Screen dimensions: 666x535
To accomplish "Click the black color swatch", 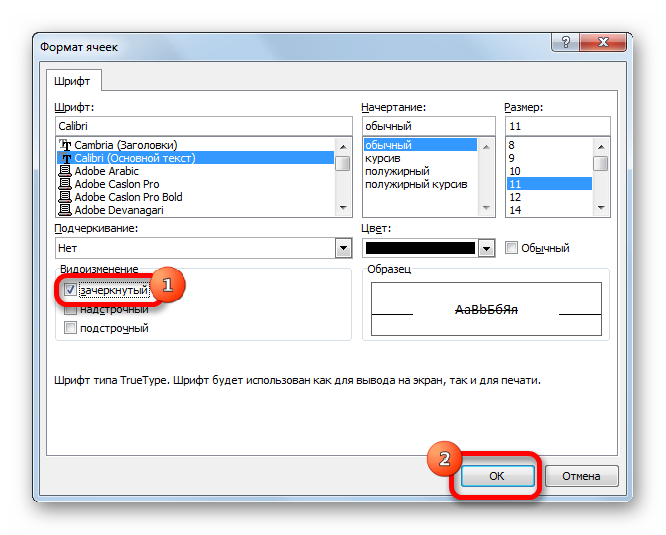I will (420, 248).
